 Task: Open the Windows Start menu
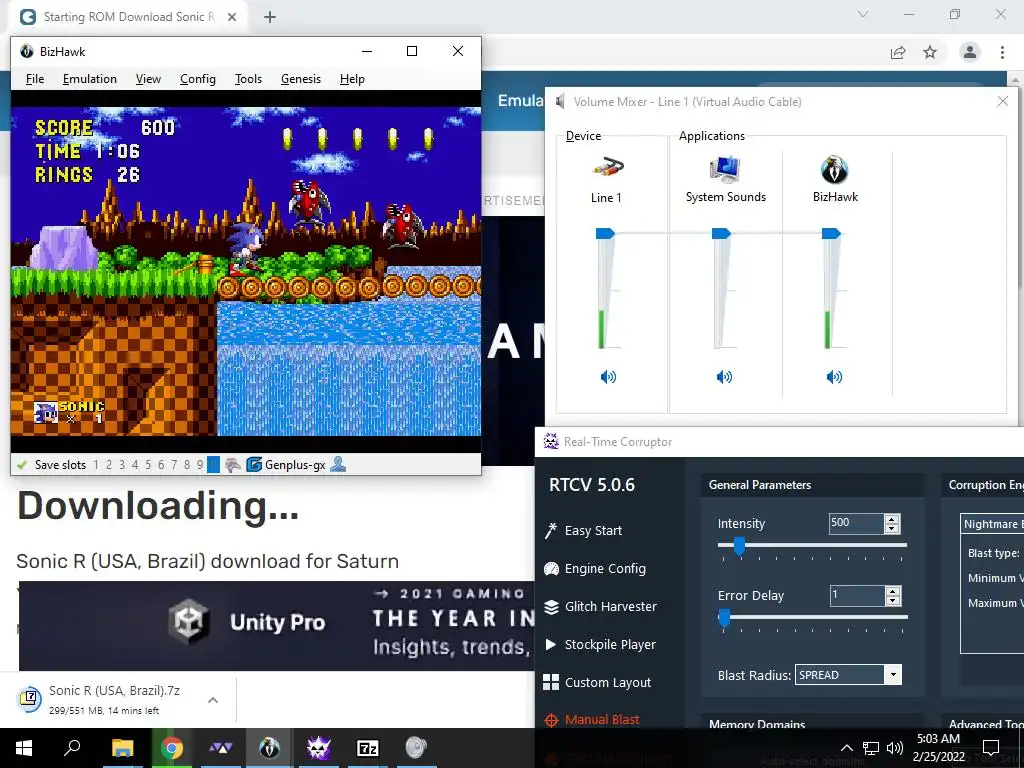coord(24,748)
